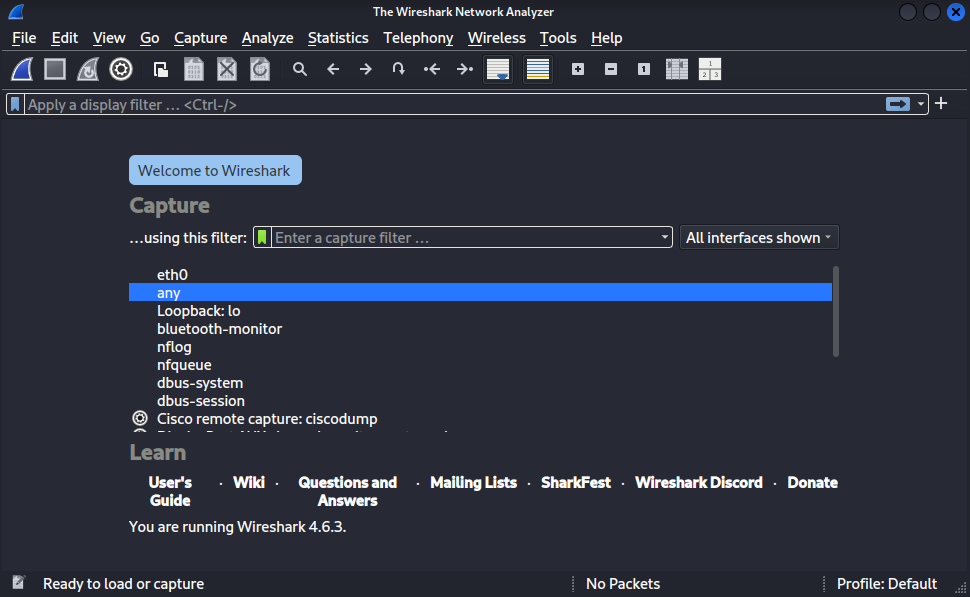Screen dimensions: 970x597
Task: Open the Analyze menu
Action: pyautogui.click(x=267, y=38)
